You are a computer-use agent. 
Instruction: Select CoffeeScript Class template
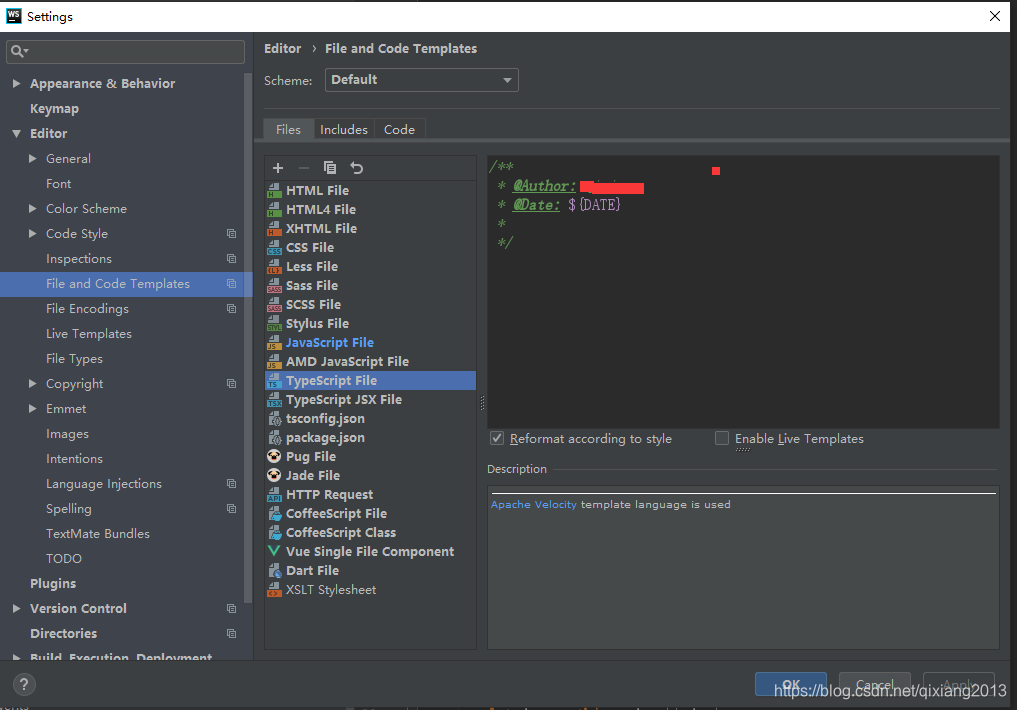370,532
